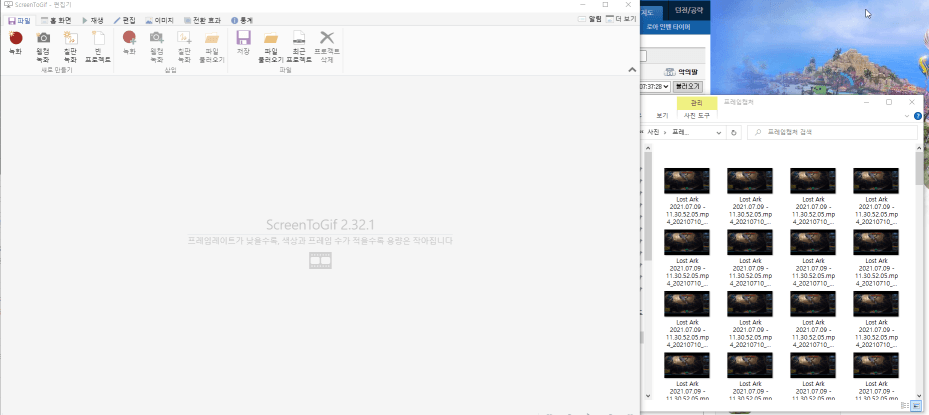Open the 전환 효과 tab

tap(200, 20)
